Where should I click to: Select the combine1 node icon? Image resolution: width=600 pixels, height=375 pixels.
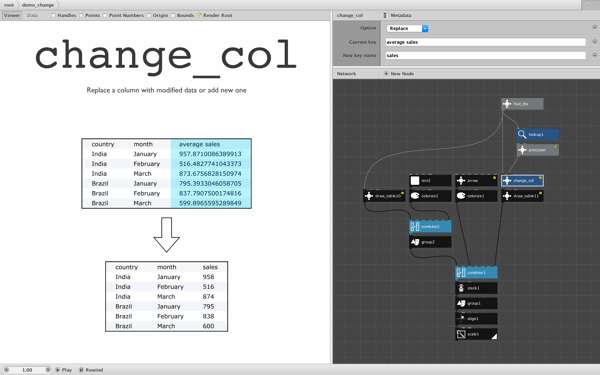(461, 272)
